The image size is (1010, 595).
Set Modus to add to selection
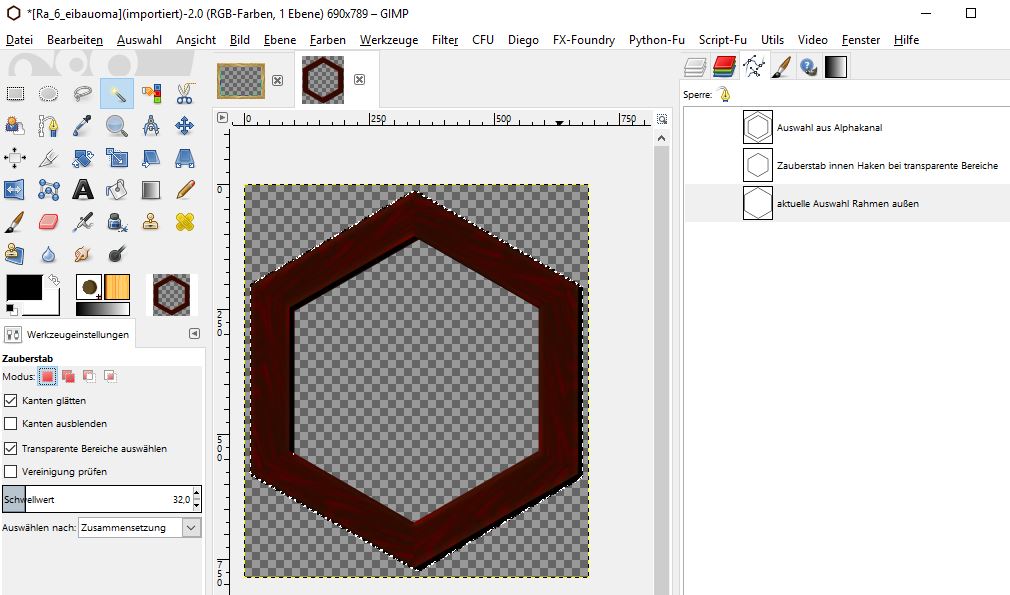coord(68,376)
